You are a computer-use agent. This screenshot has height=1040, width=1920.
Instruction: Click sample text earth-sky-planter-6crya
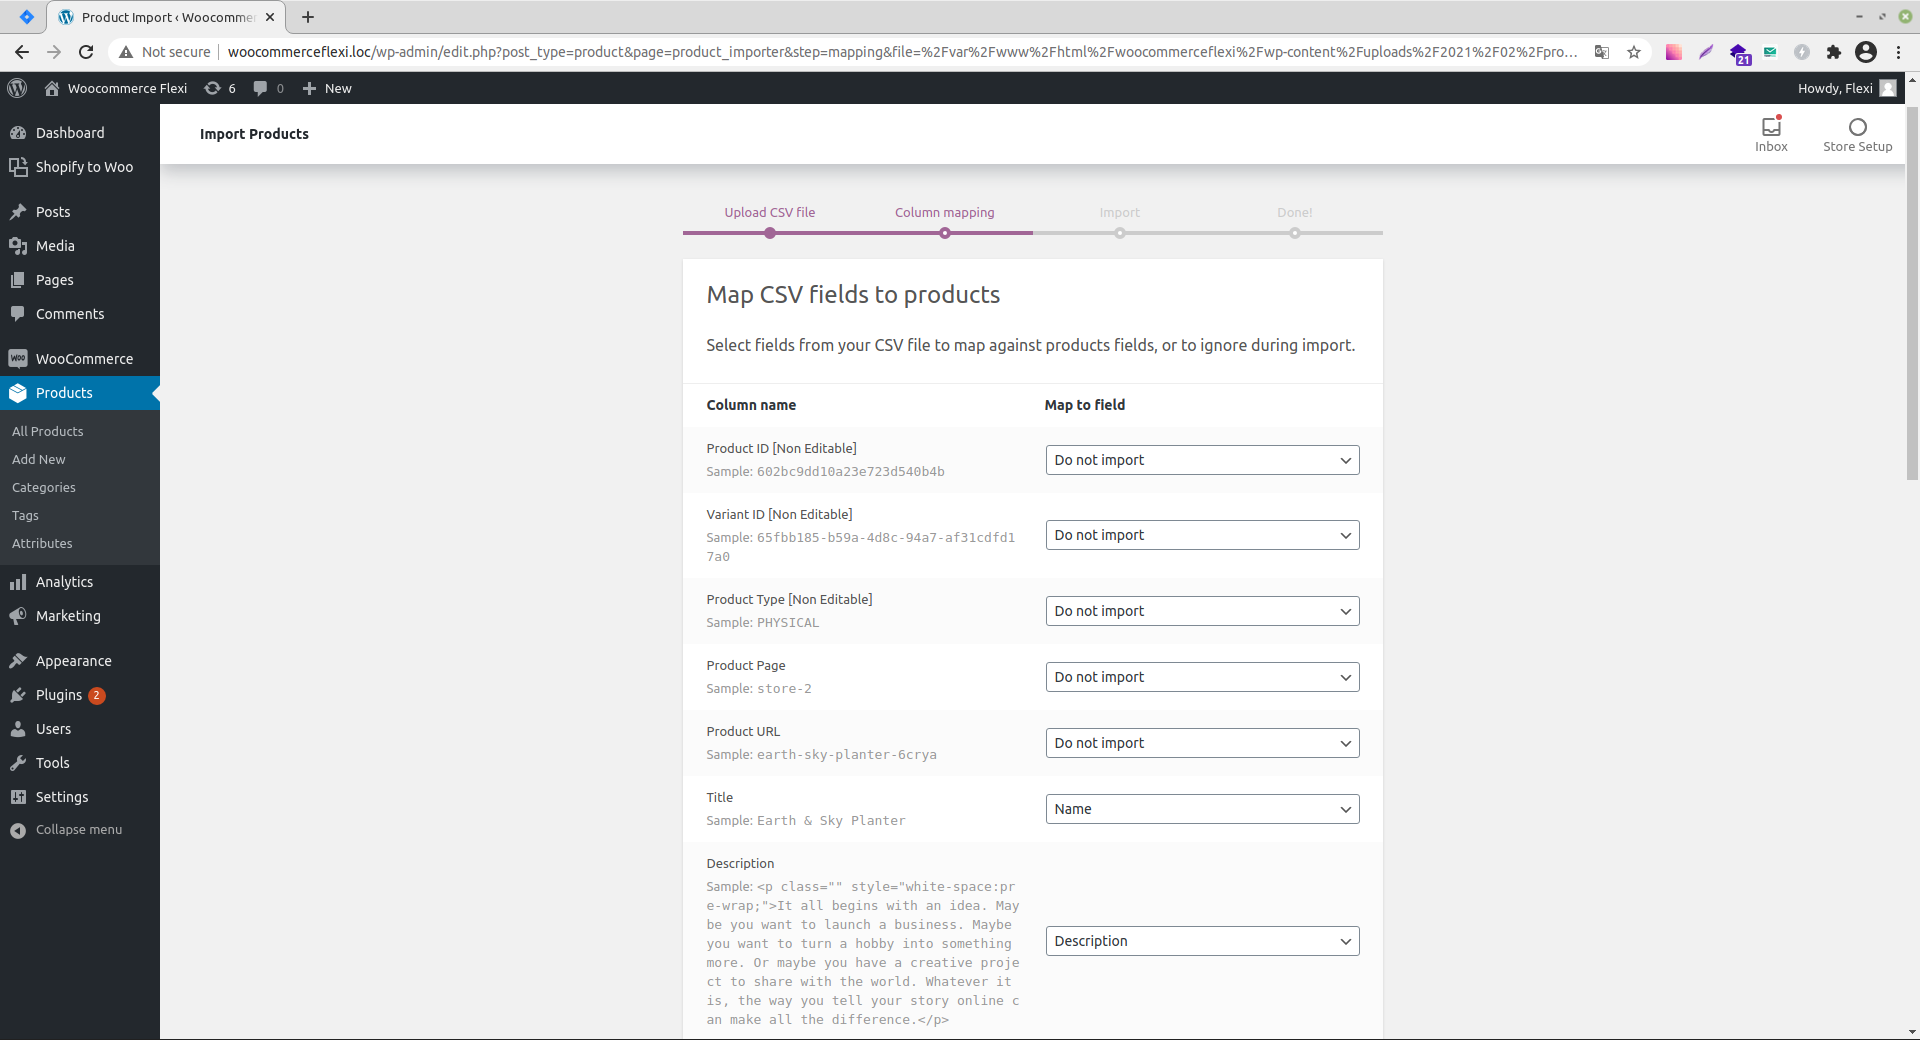pyautogui.click(x=847, y=755)
